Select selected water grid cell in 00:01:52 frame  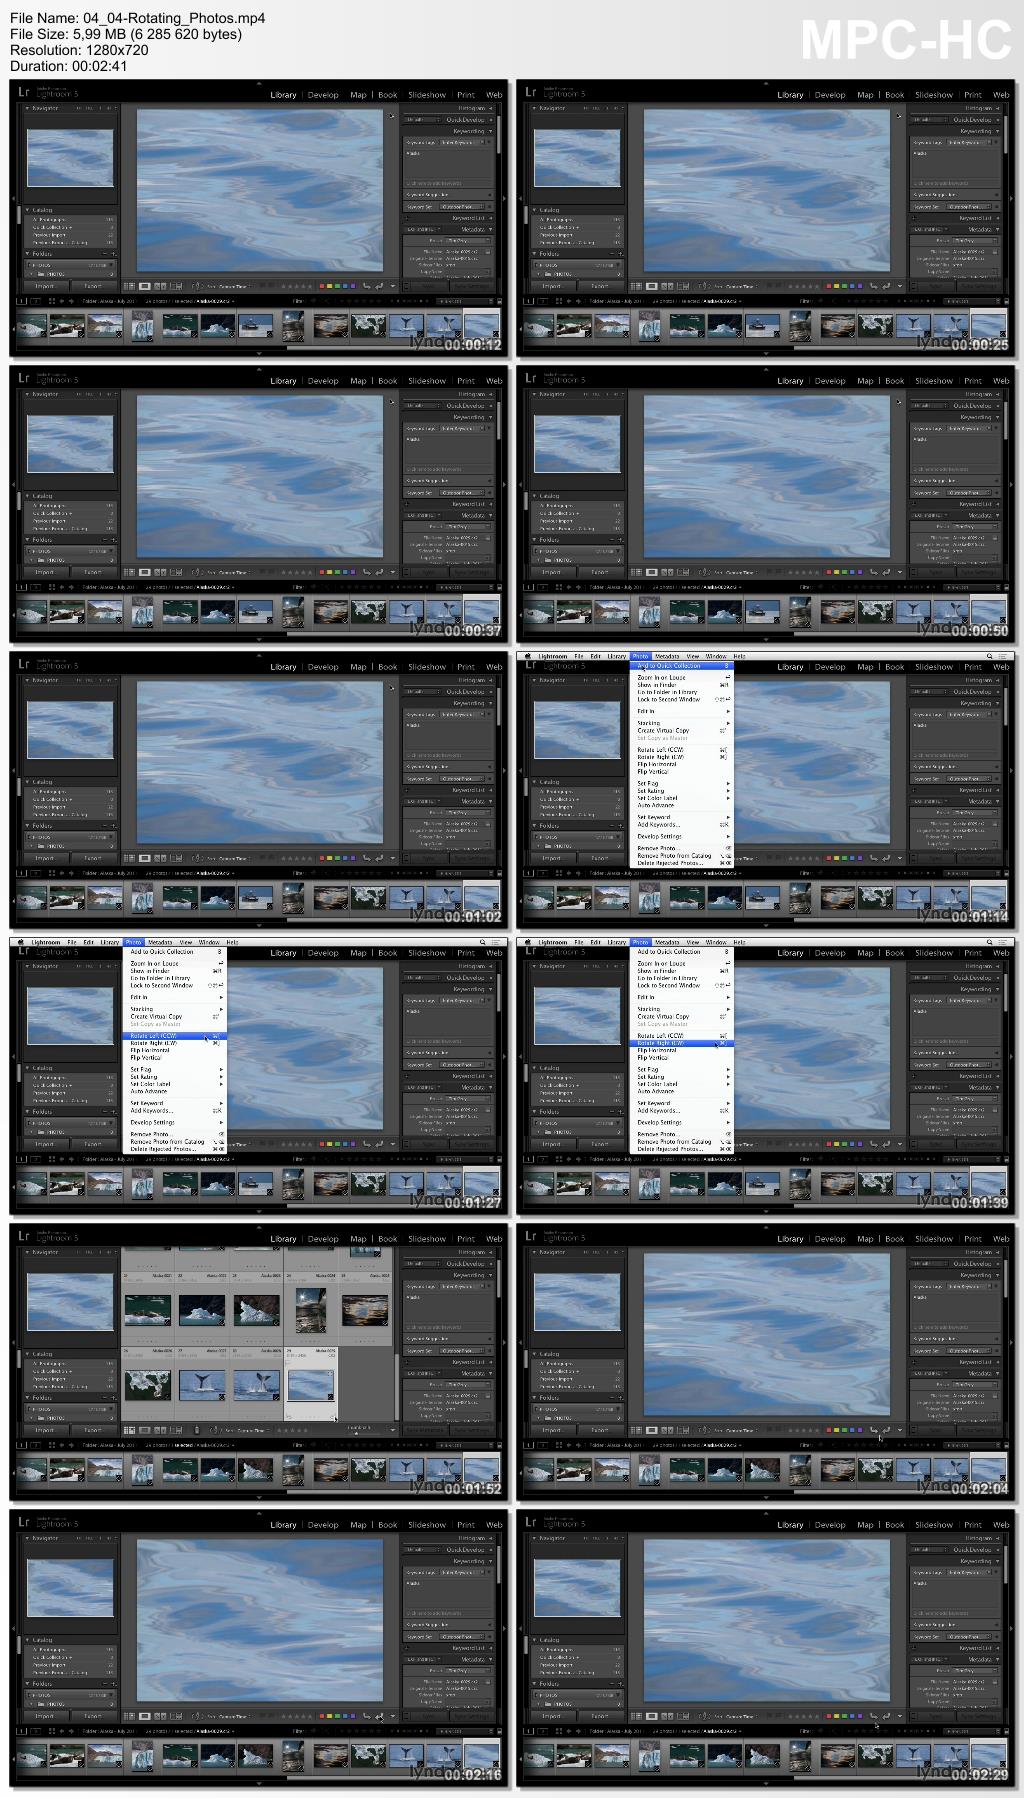pyautogui.click(x=310, y=1385)
